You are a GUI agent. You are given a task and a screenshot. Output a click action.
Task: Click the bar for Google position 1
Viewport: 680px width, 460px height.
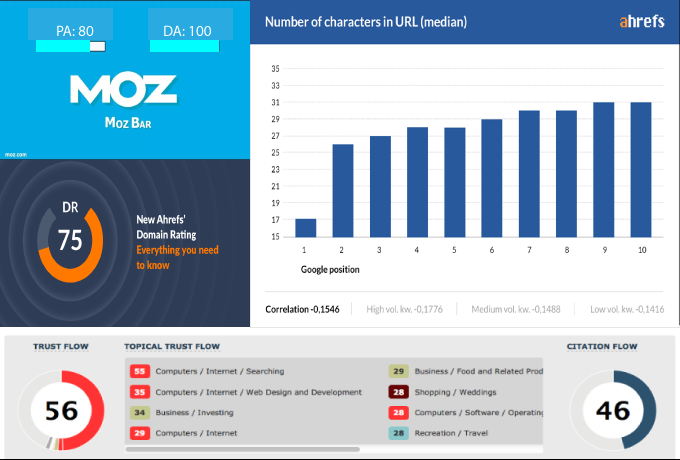306,228
